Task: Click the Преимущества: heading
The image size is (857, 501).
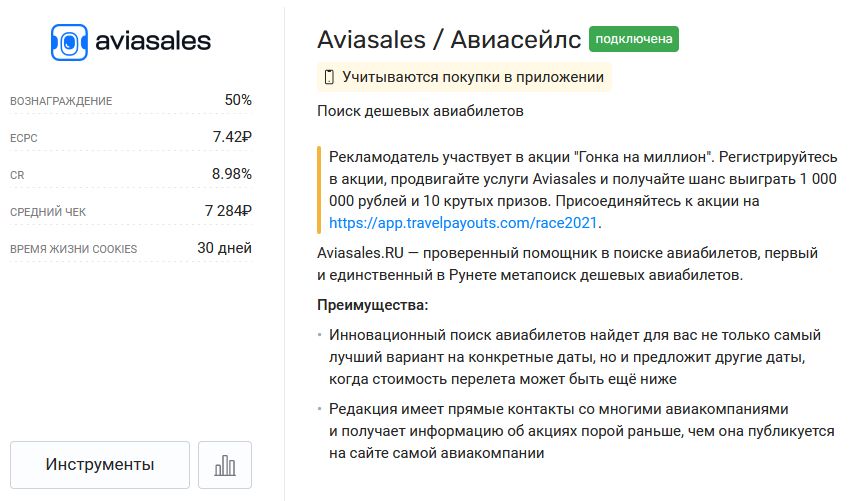Action: 372,305
